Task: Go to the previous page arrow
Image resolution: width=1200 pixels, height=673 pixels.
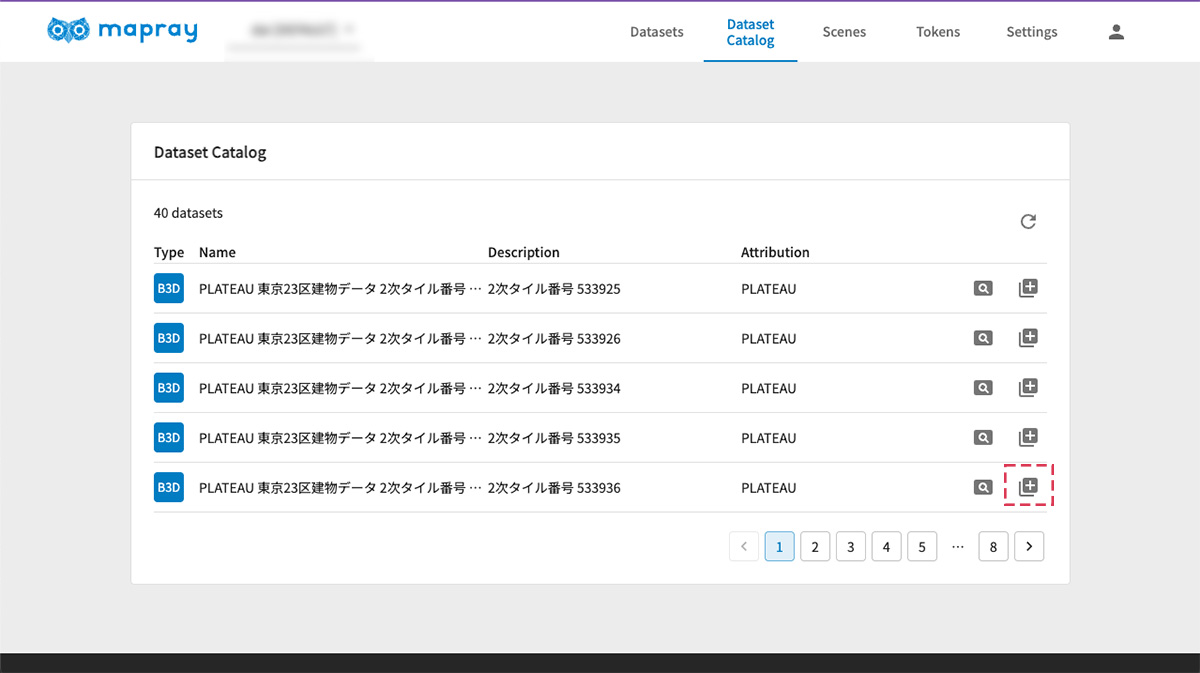Action: [x=744, y=547]
